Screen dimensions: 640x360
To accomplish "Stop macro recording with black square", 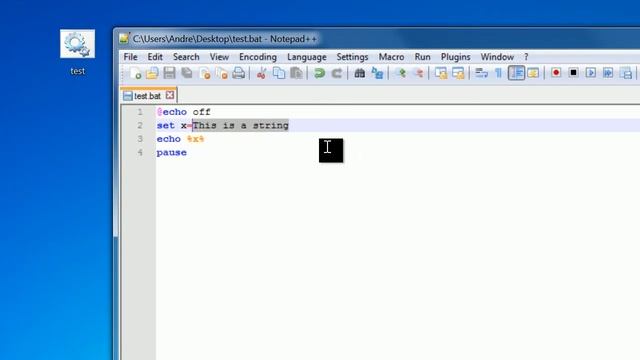I will [573, 73].
